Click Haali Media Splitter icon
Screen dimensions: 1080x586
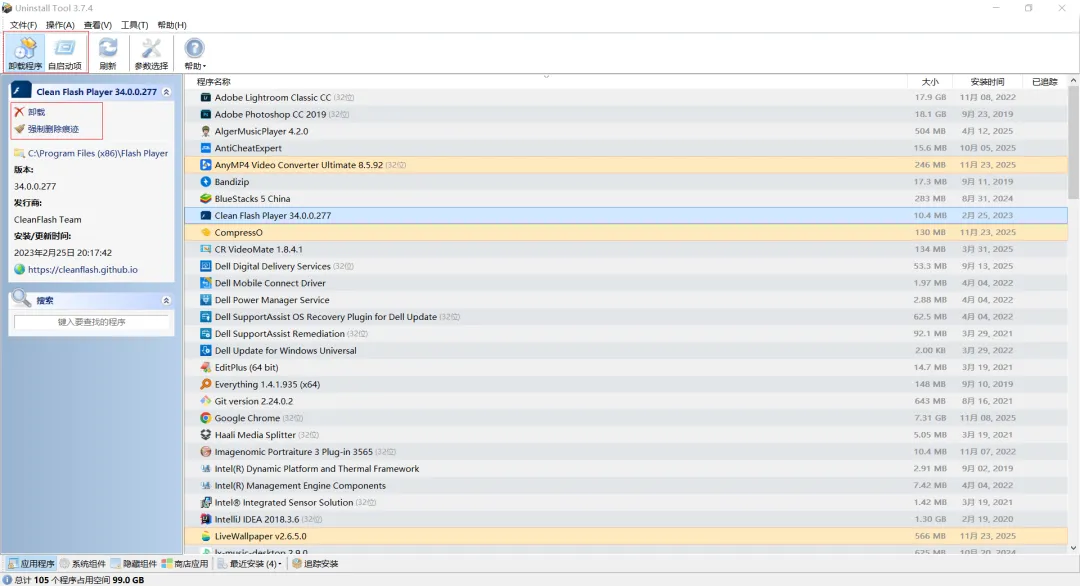tap(205, 435)
